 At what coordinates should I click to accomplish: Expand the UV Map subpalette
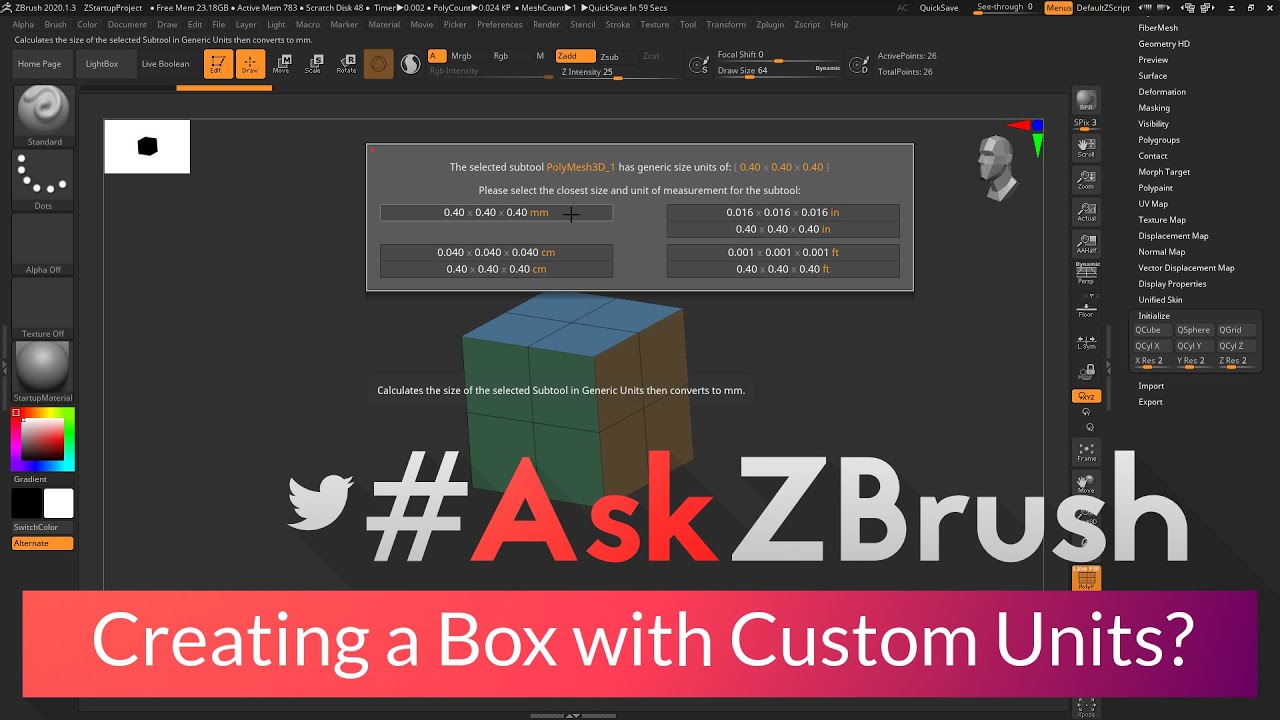[x=1153, y=204]
